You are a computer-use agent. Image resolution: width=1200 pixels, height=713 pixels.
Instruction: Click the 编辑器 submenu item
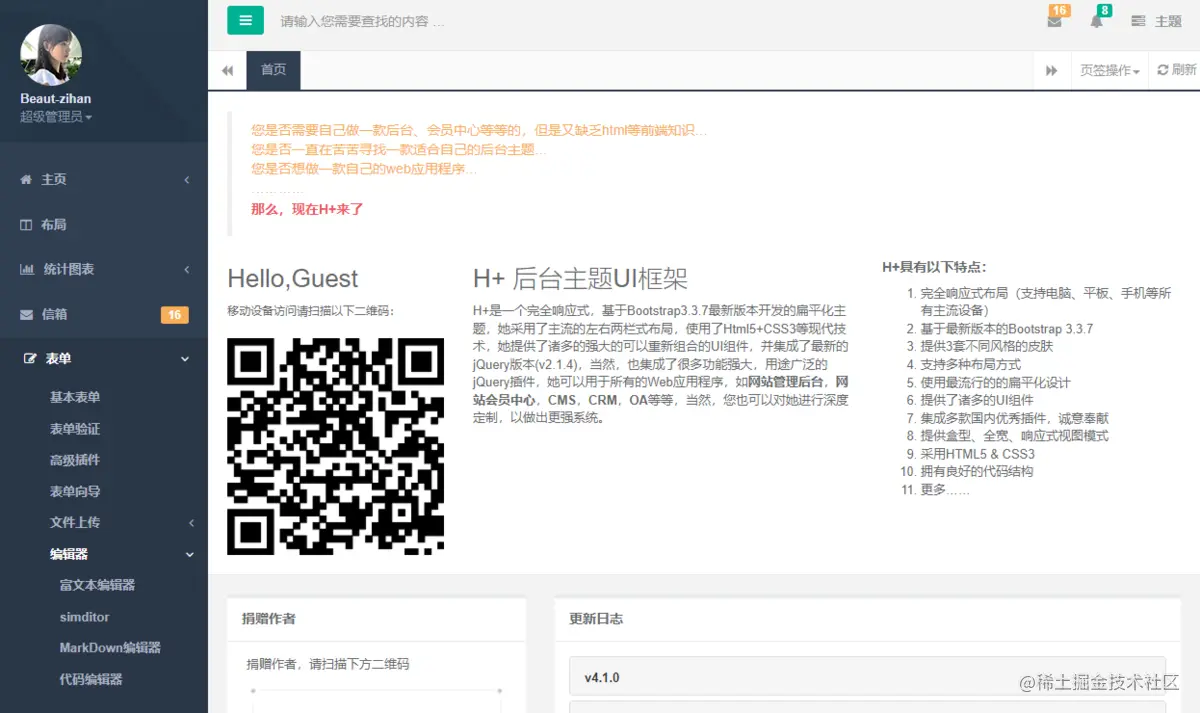click(69, 554)
